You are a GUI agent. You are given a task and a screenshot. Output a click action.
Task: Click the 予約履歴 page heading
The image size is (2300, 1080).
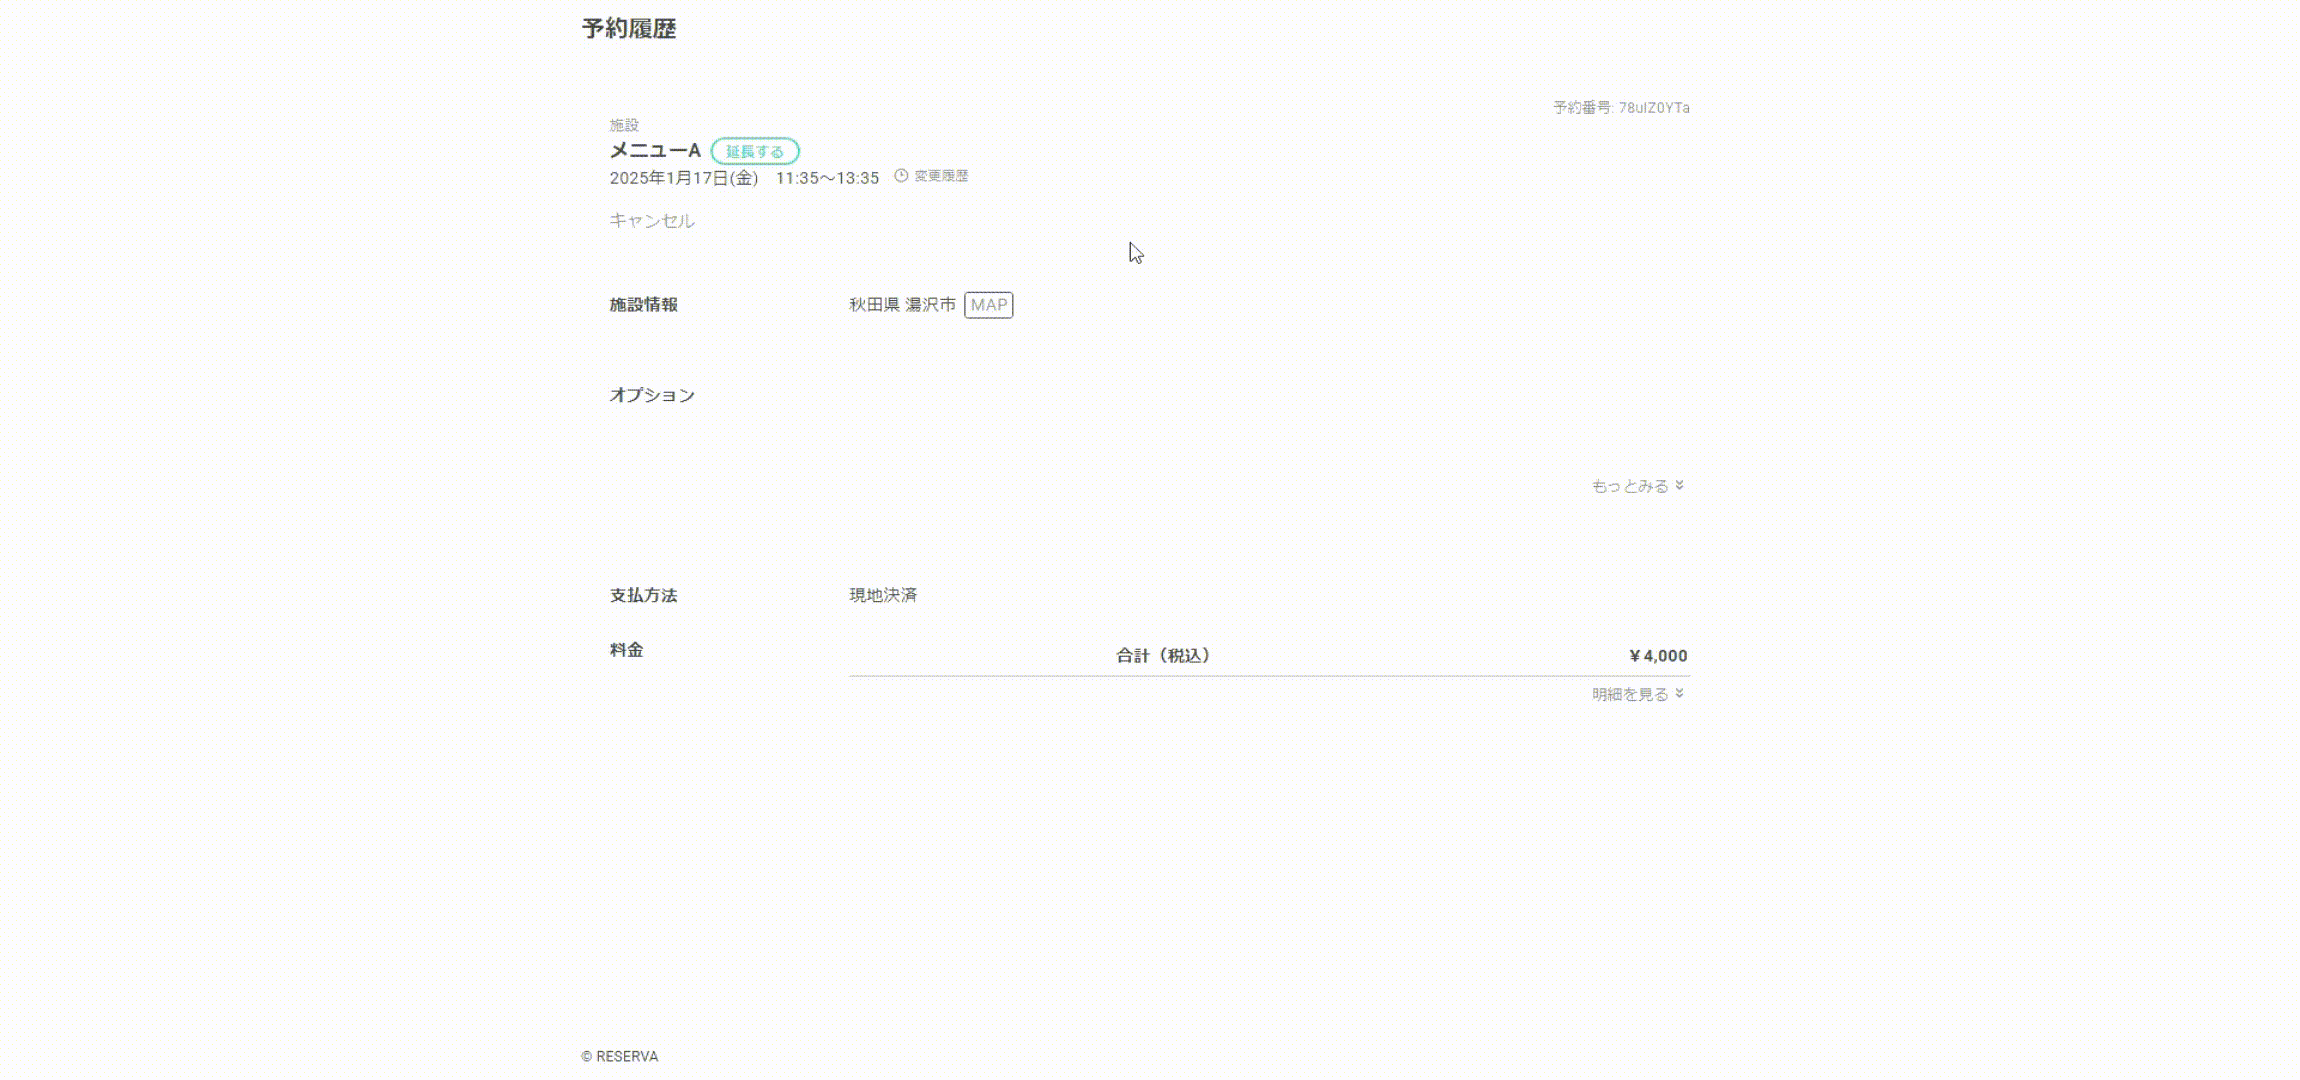pos(629,28)
